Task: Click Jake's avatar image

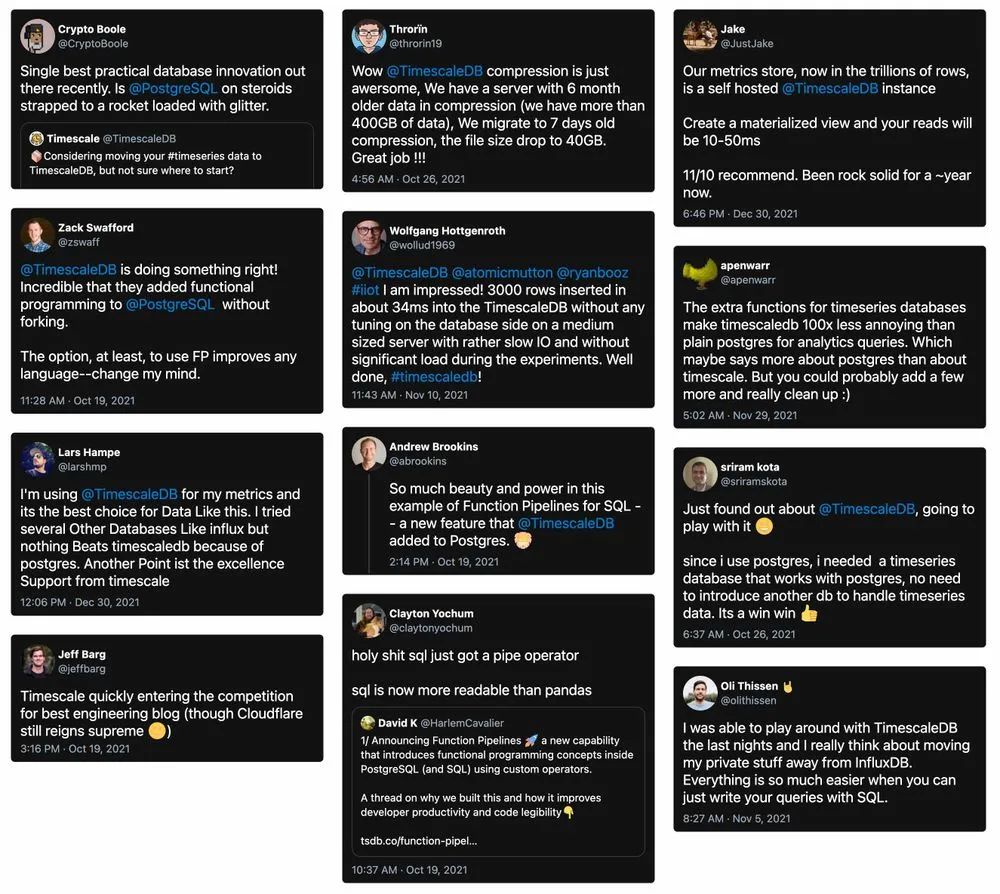Action: (x=700, y=36)
